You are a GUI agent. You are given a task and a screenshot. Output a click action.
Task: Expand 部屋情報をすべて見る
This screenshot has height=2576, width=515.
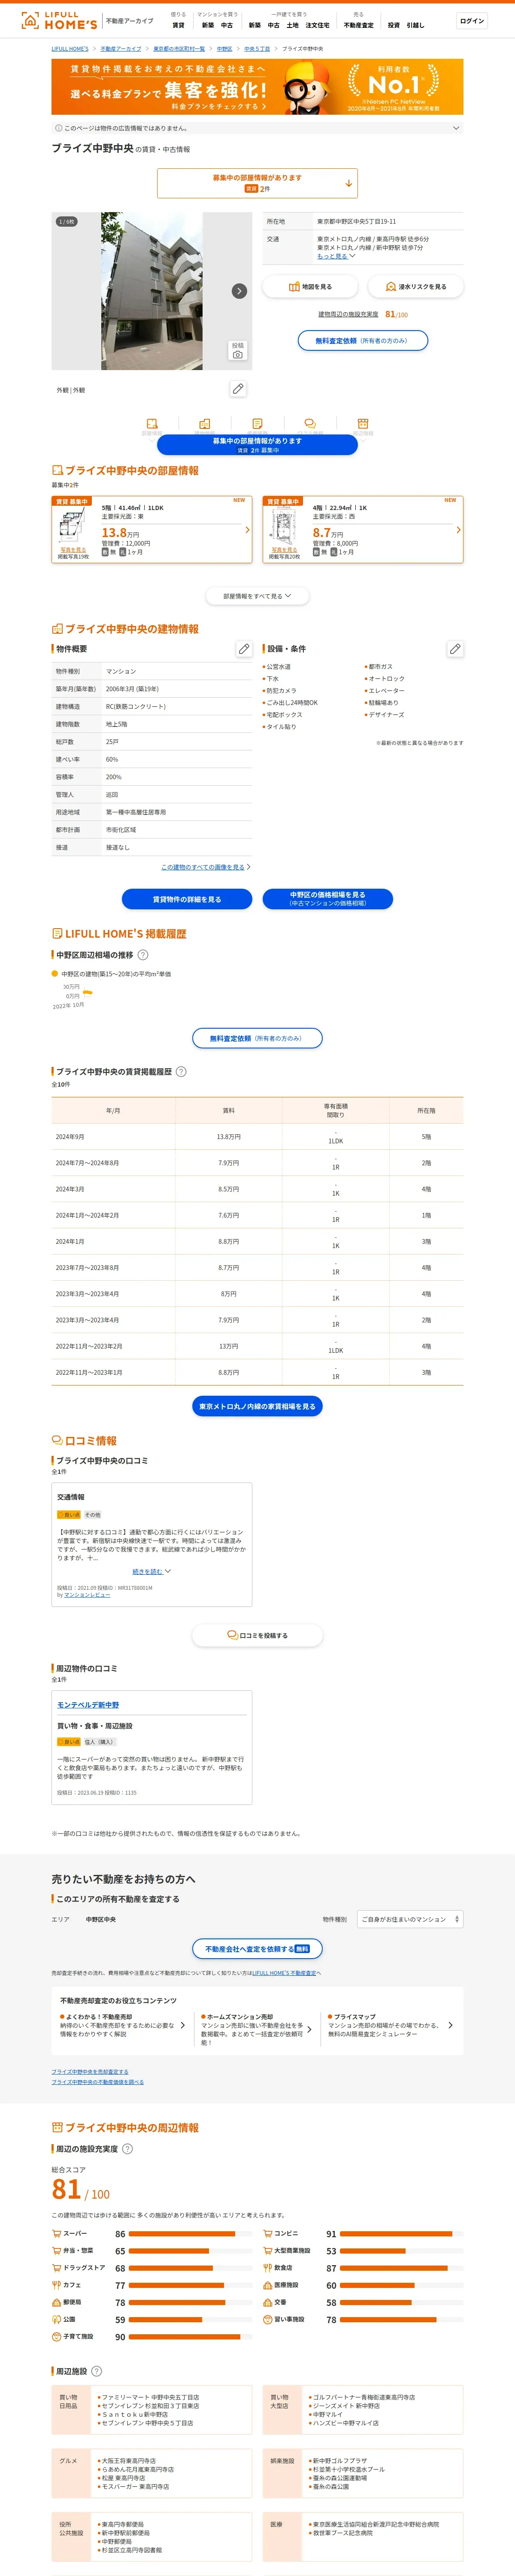(x=257, y=596)
